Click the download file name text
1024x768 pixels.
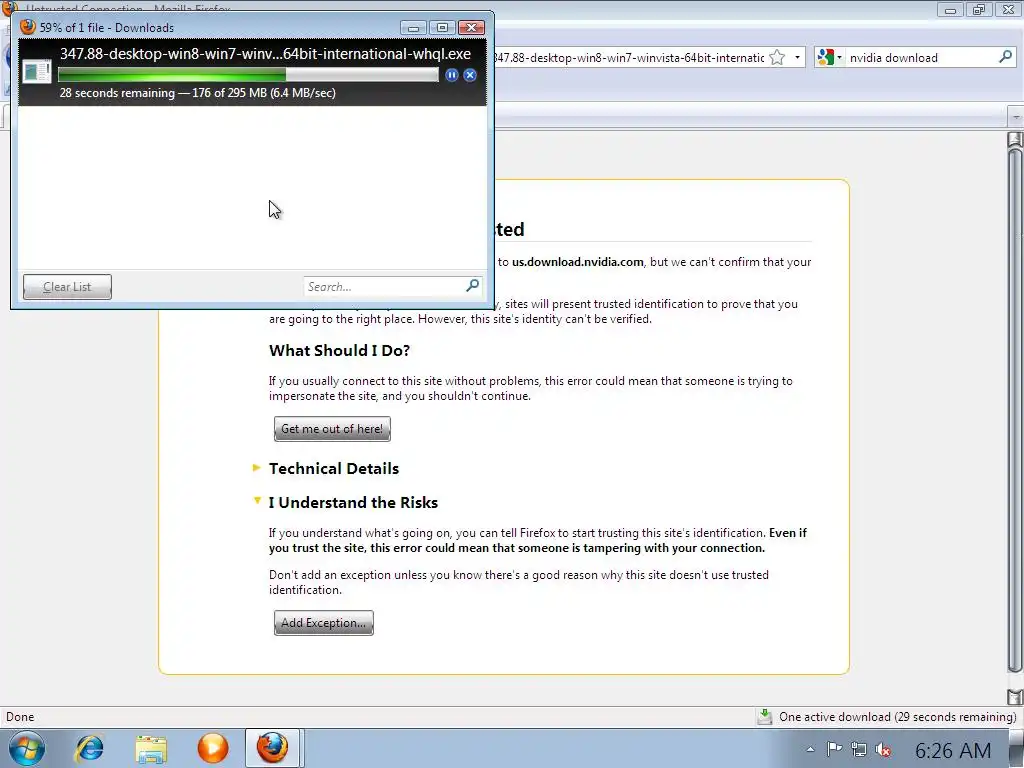(265, 54)
